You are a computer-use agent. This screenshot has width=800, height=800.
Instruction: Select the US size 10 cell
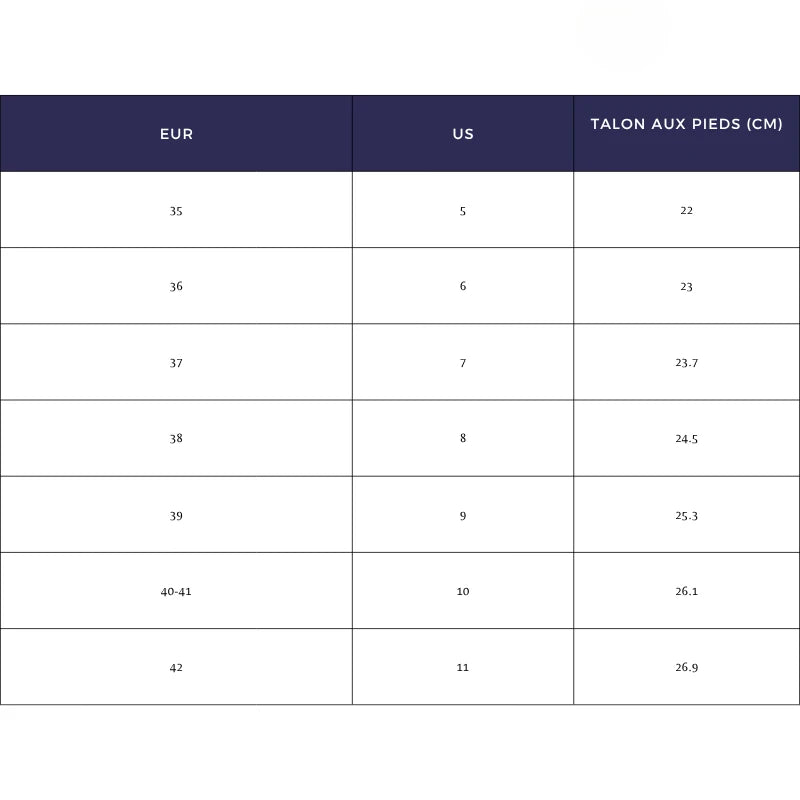(x=463, y=592)
